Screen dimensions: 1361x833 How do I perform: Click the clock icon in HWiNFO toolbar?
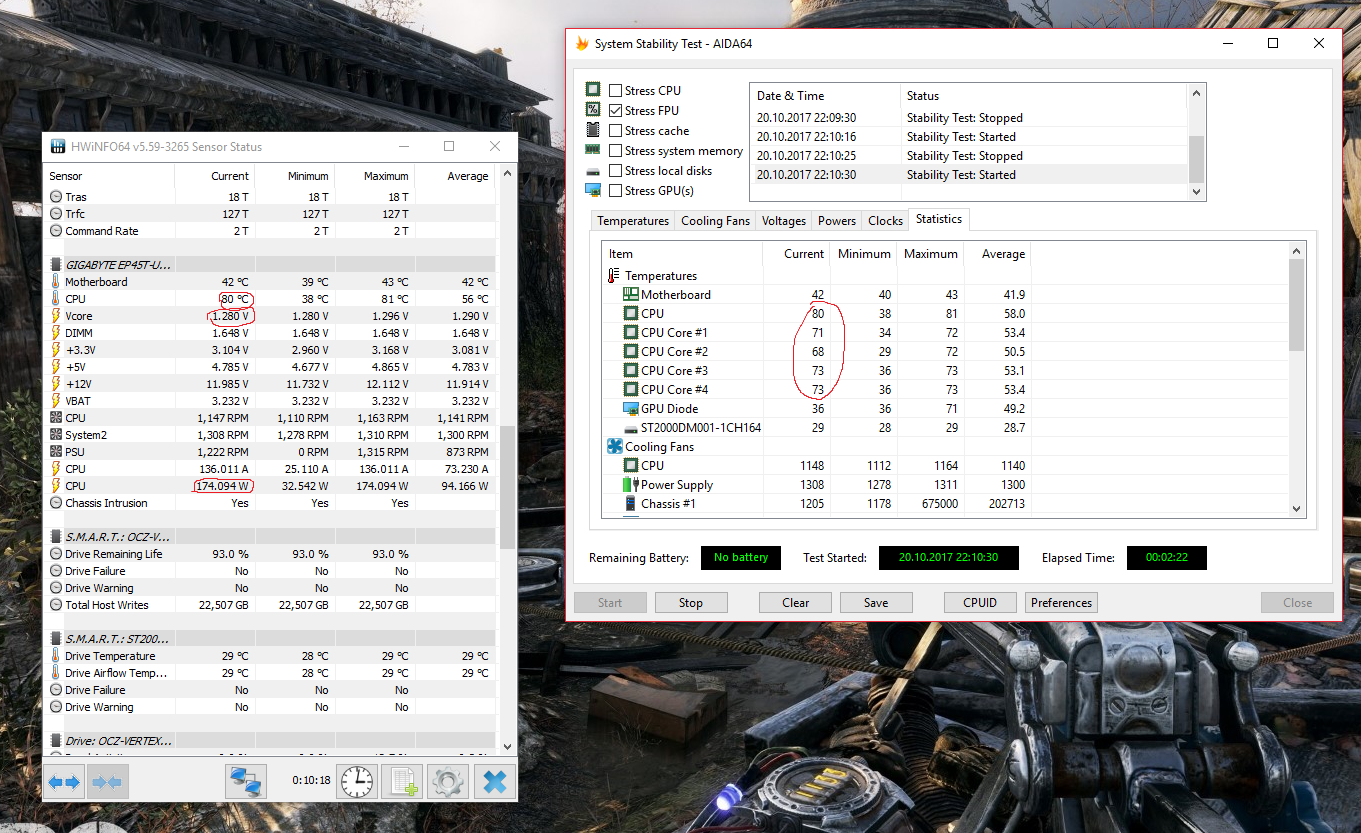357,782
